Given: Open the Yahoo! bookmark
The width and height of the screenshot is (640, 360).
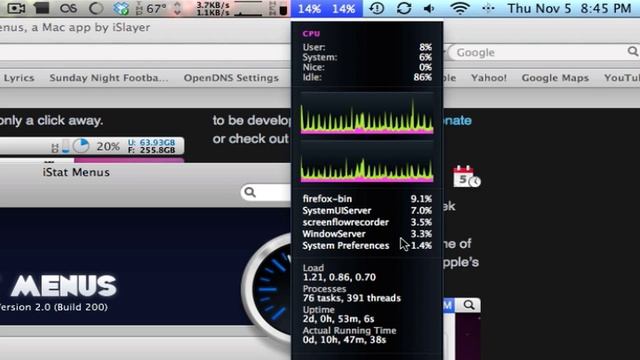Looking at the screenshot, I should tap(489, 78).
